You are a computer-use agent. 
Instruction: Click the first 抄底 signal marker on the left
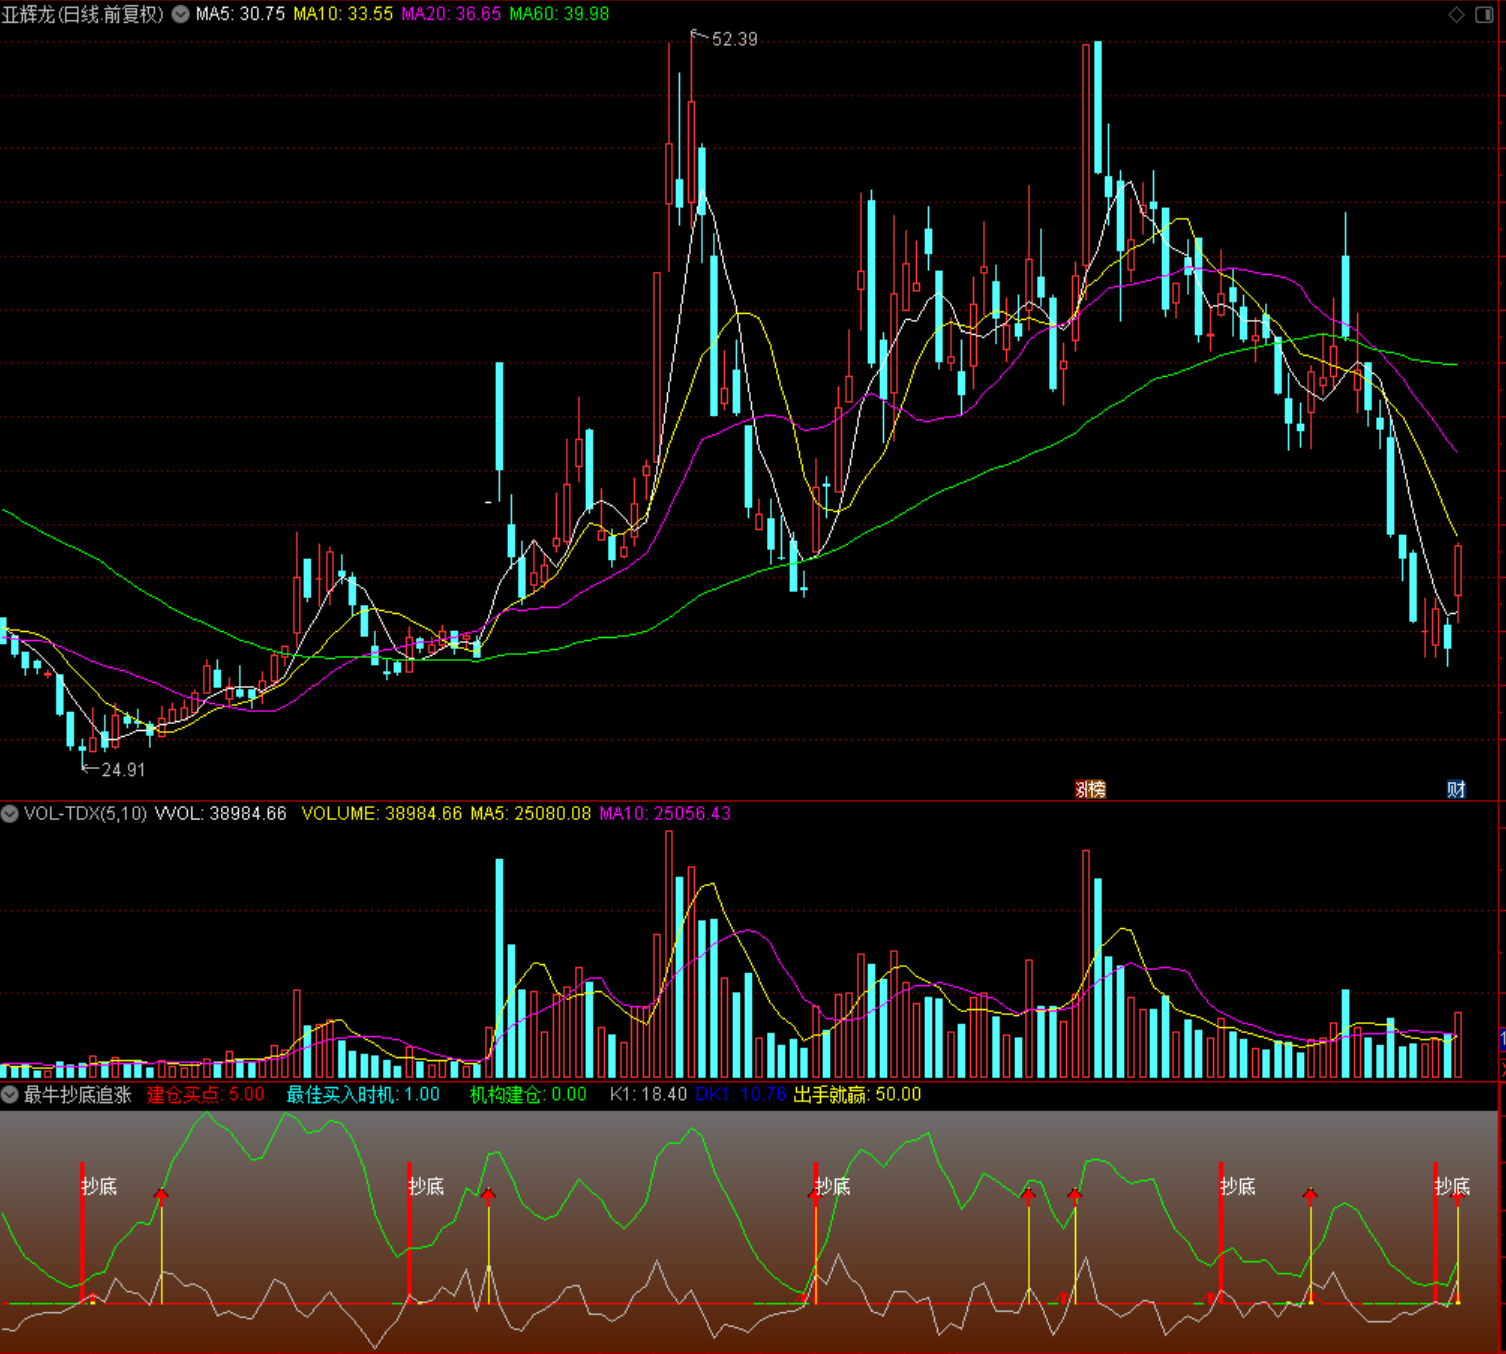(99, 1187)
